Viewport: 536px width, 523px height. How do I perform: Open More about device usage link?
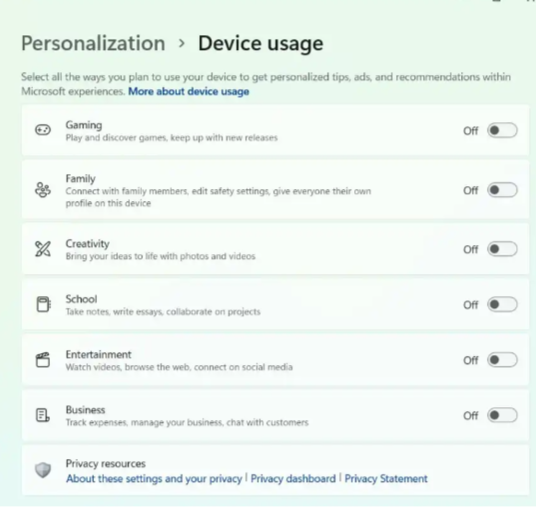coord(189,92)
